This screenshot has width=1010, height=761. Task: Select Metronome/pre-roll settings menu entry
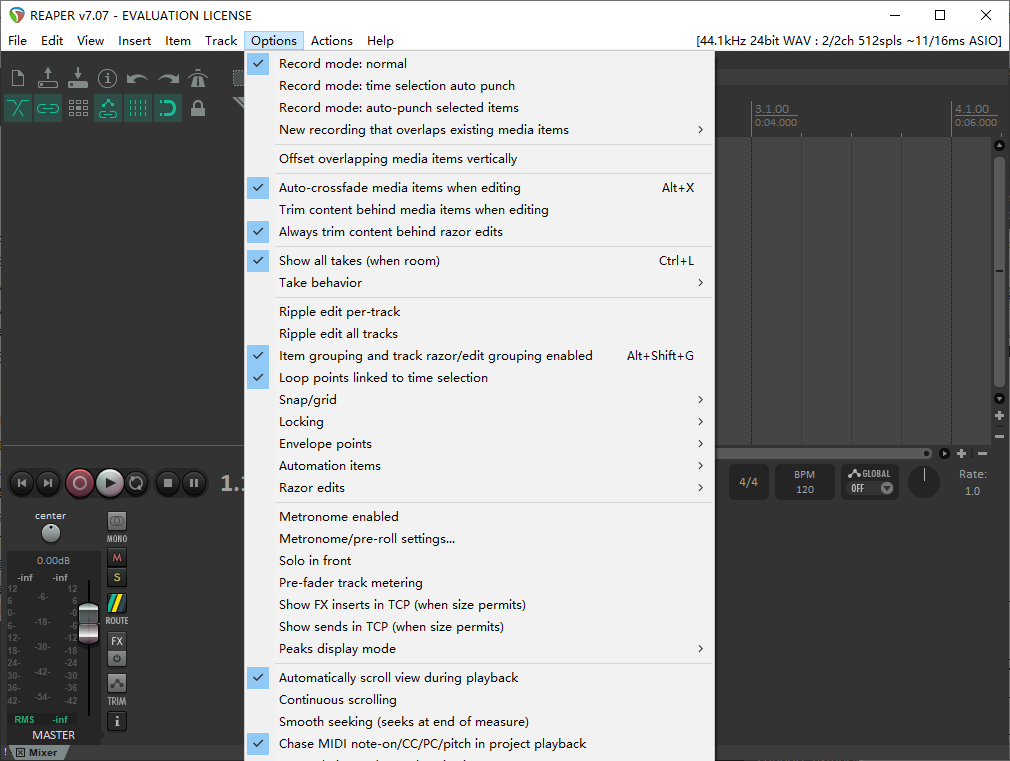click(367, 539)
